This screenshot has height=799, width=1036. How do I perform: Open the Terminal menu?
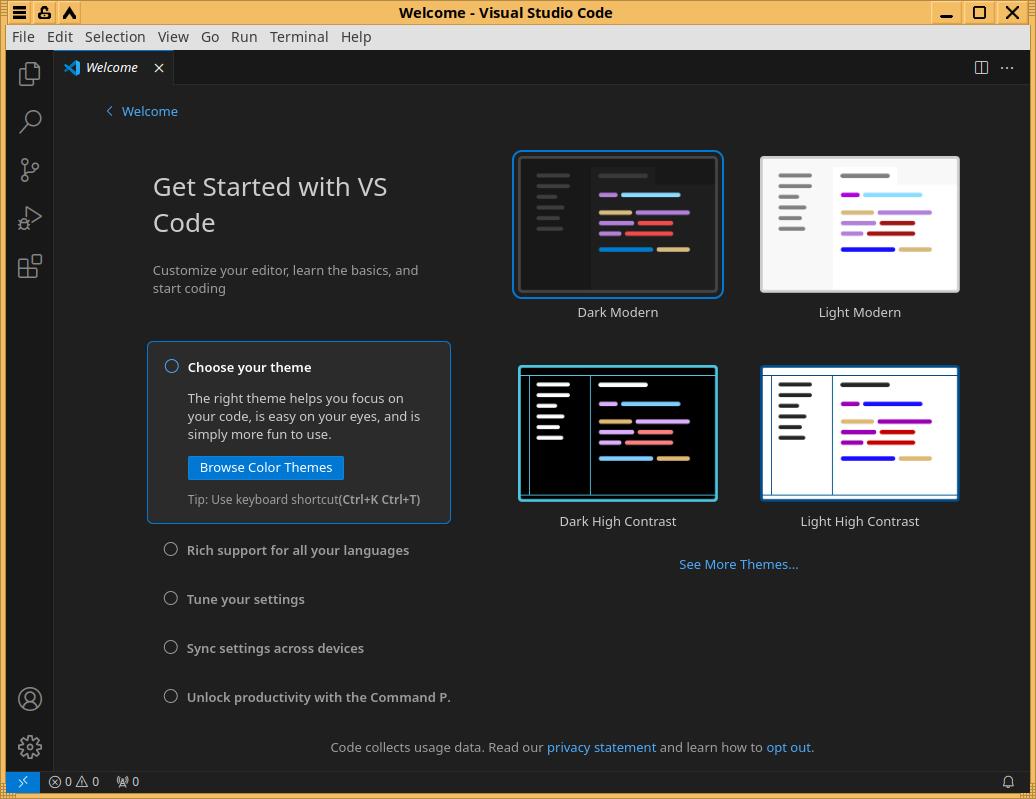pos(298,37)
